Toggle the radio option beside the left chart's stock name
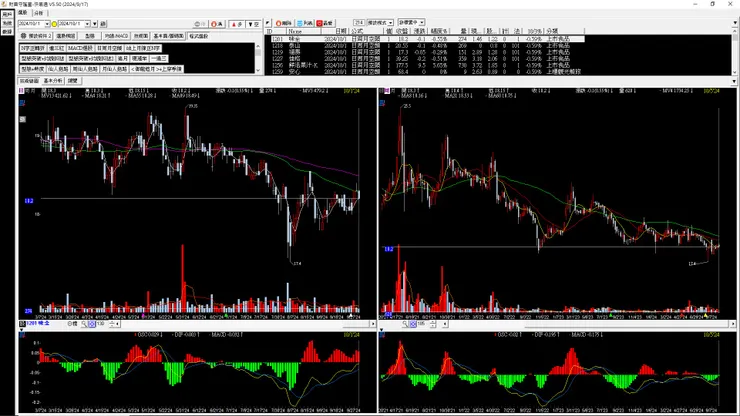Image resolution: width=740 pixels, height=416 pixels. pyautogui.click(x=70, y=324)
